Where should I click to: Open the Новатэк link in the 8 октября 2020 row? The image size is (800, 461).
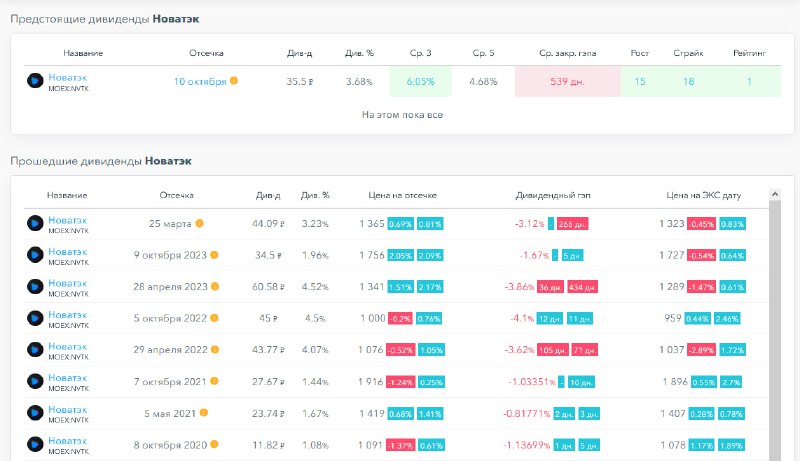[67, 441]
